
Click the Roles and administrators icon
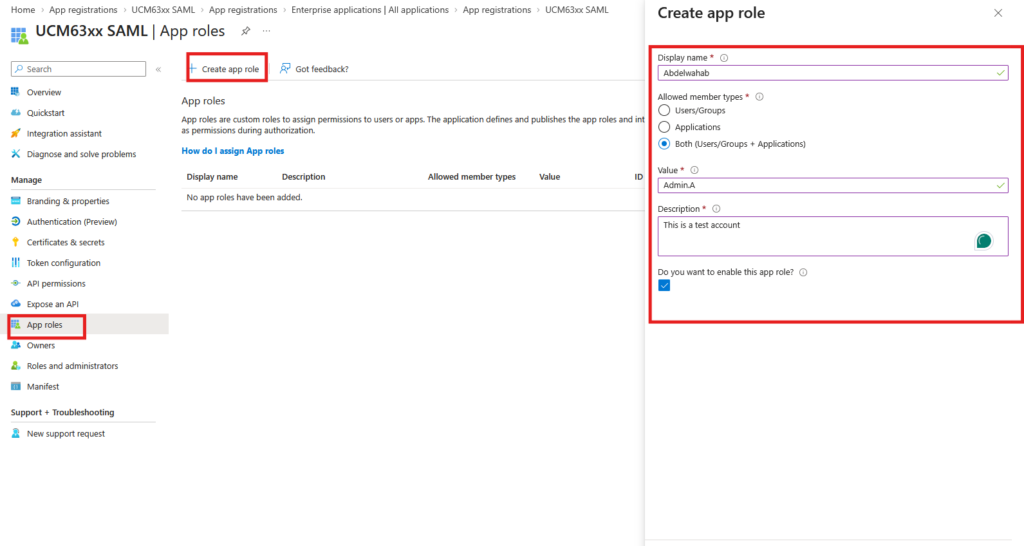15,366
